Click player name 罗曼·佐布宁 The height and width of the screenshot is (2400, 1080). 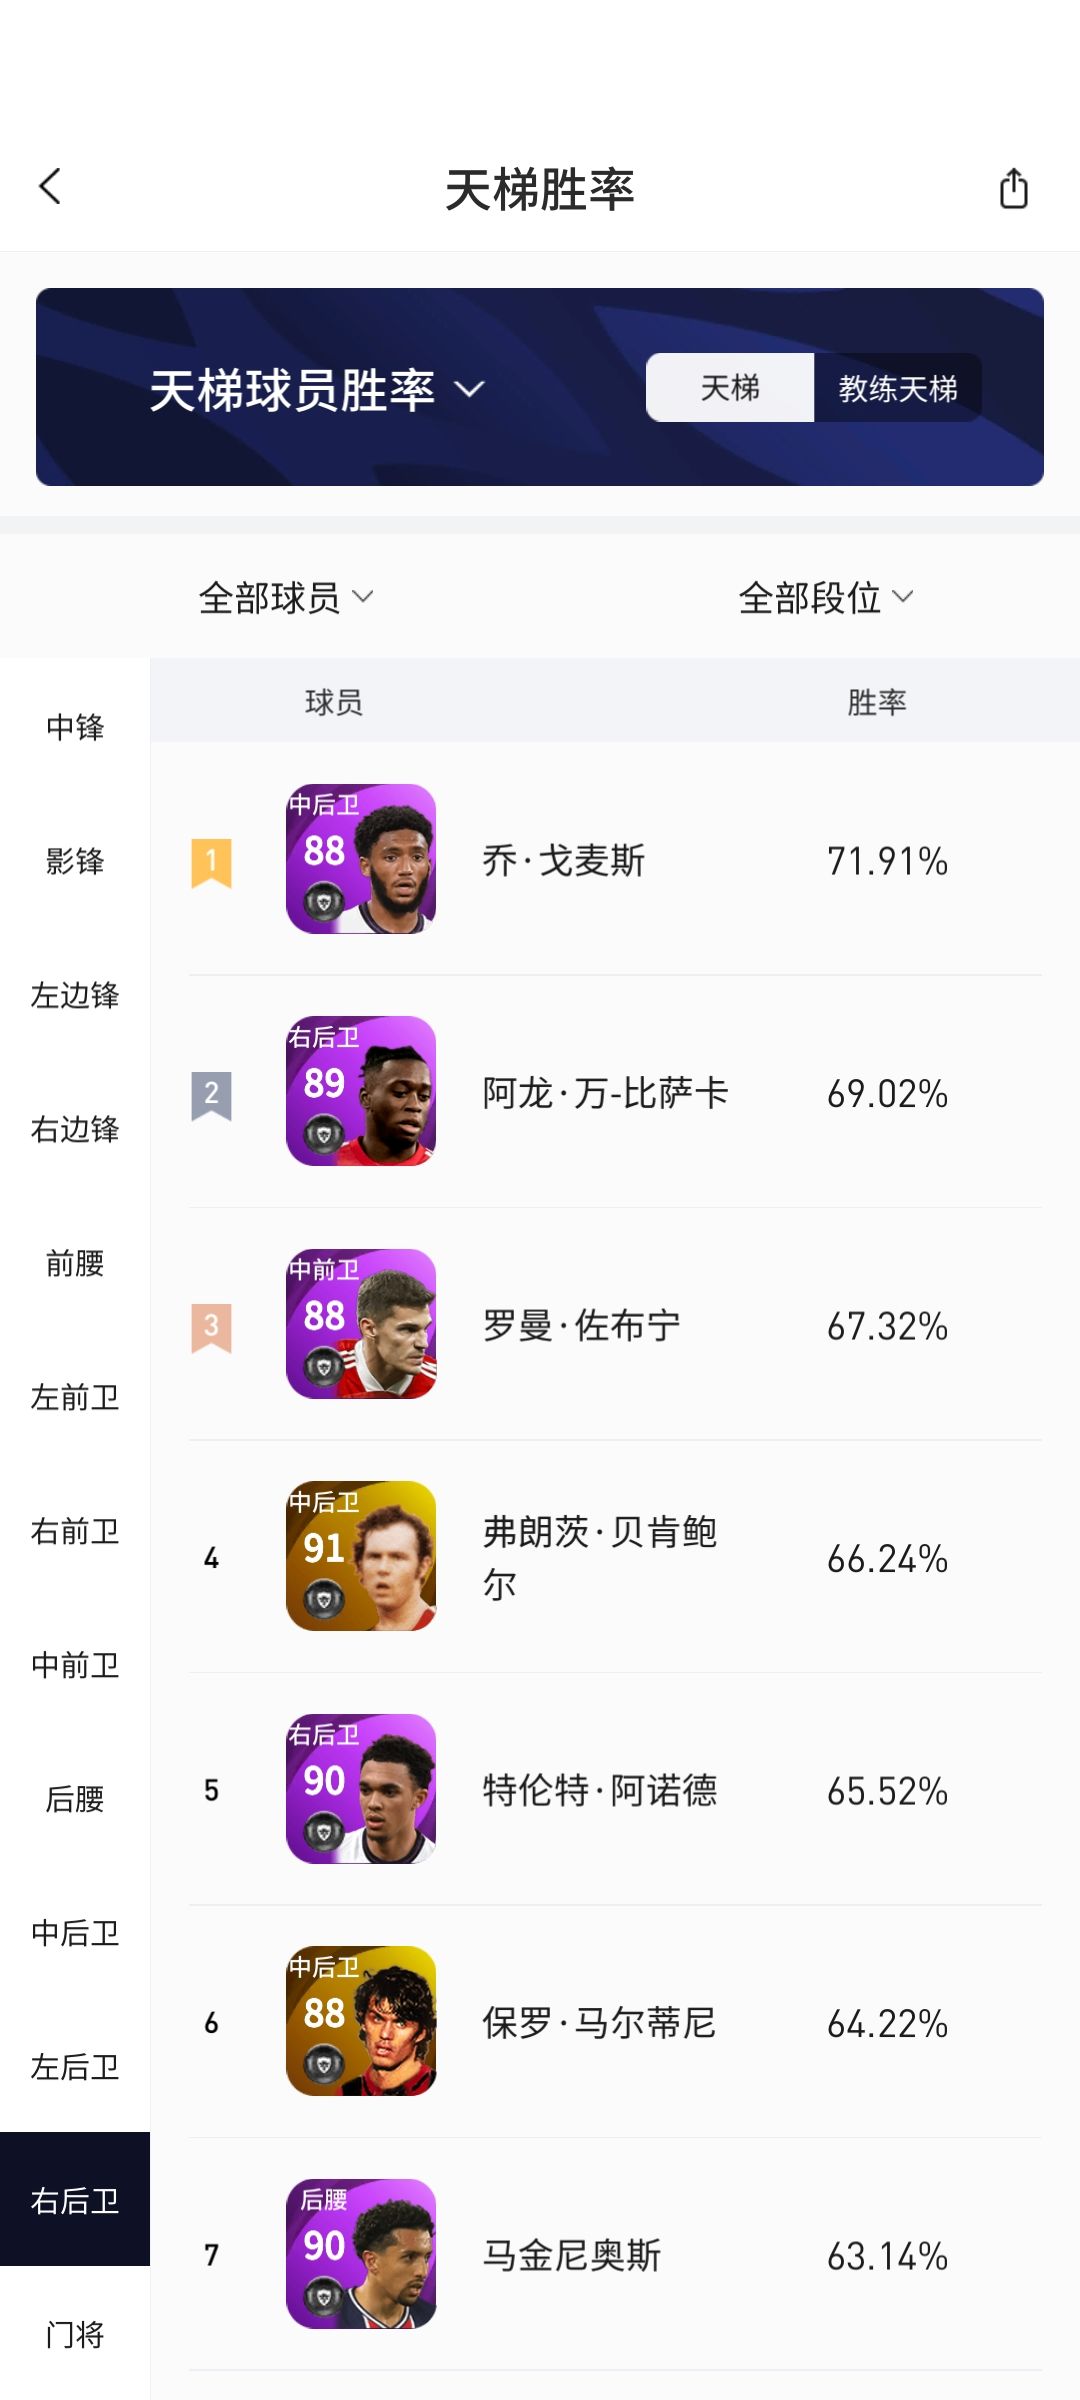581,1327
